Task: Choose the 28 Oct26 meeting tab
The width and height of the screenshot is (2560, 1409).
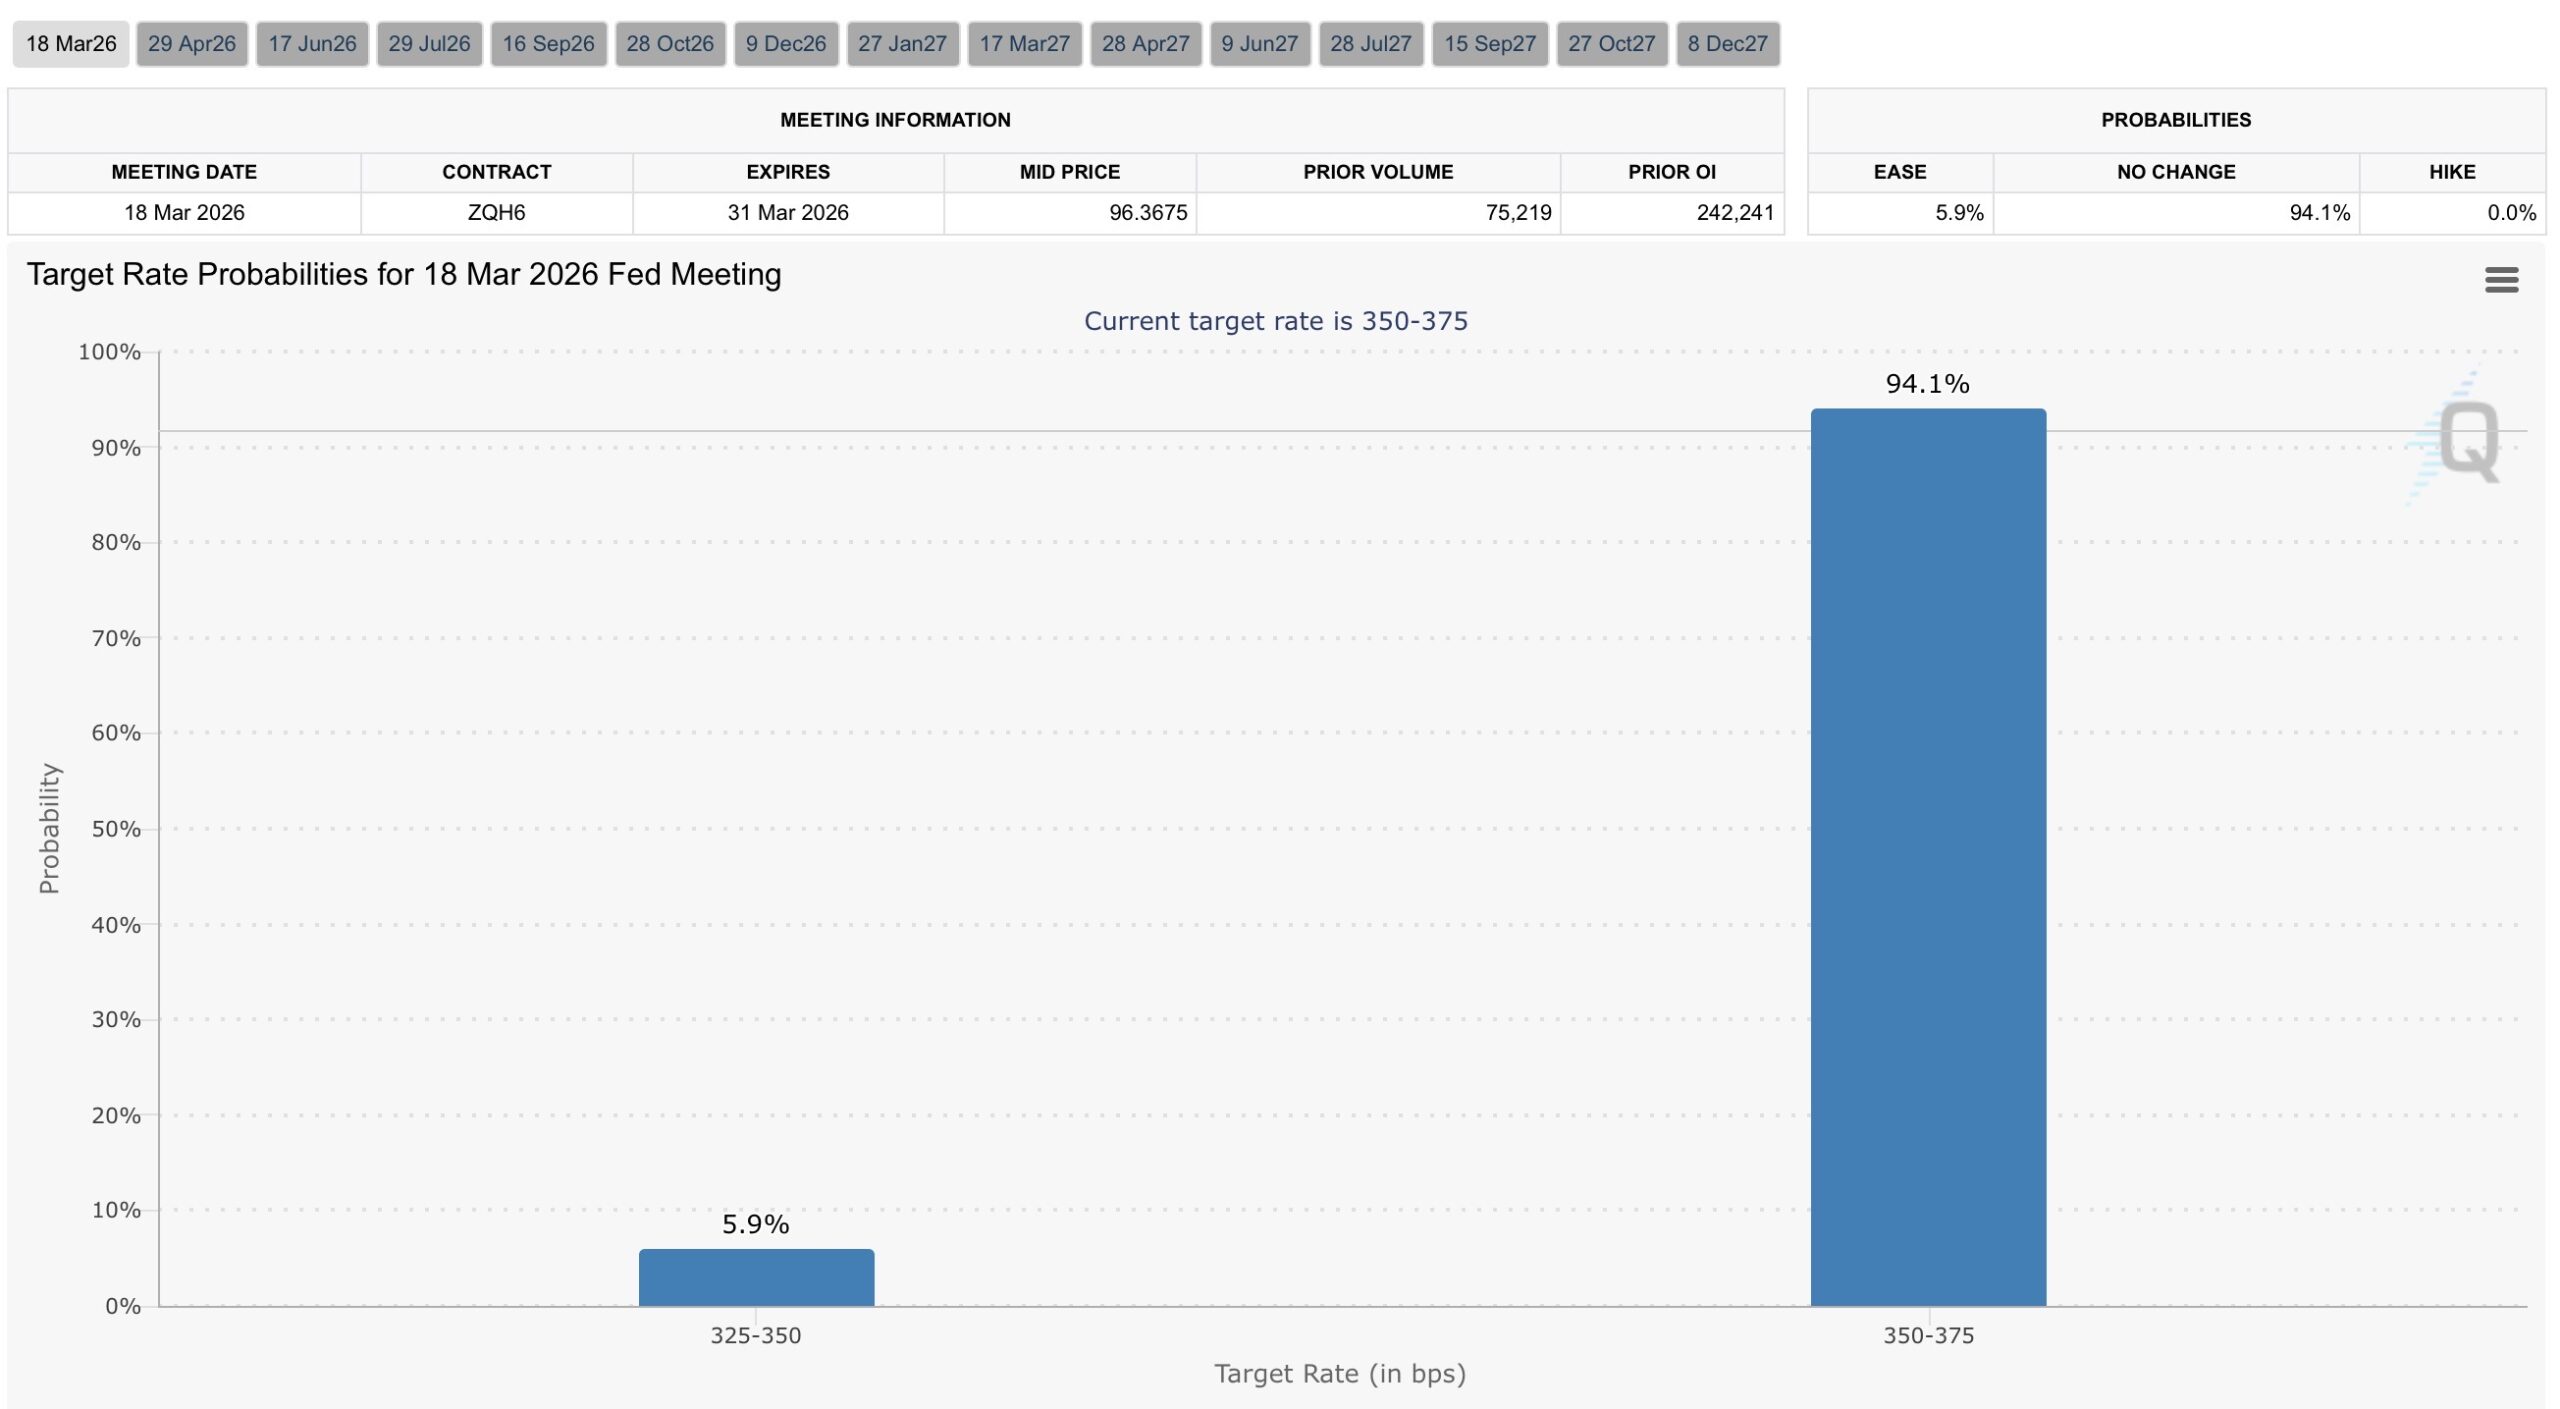Action: click(x=672, y=43)
